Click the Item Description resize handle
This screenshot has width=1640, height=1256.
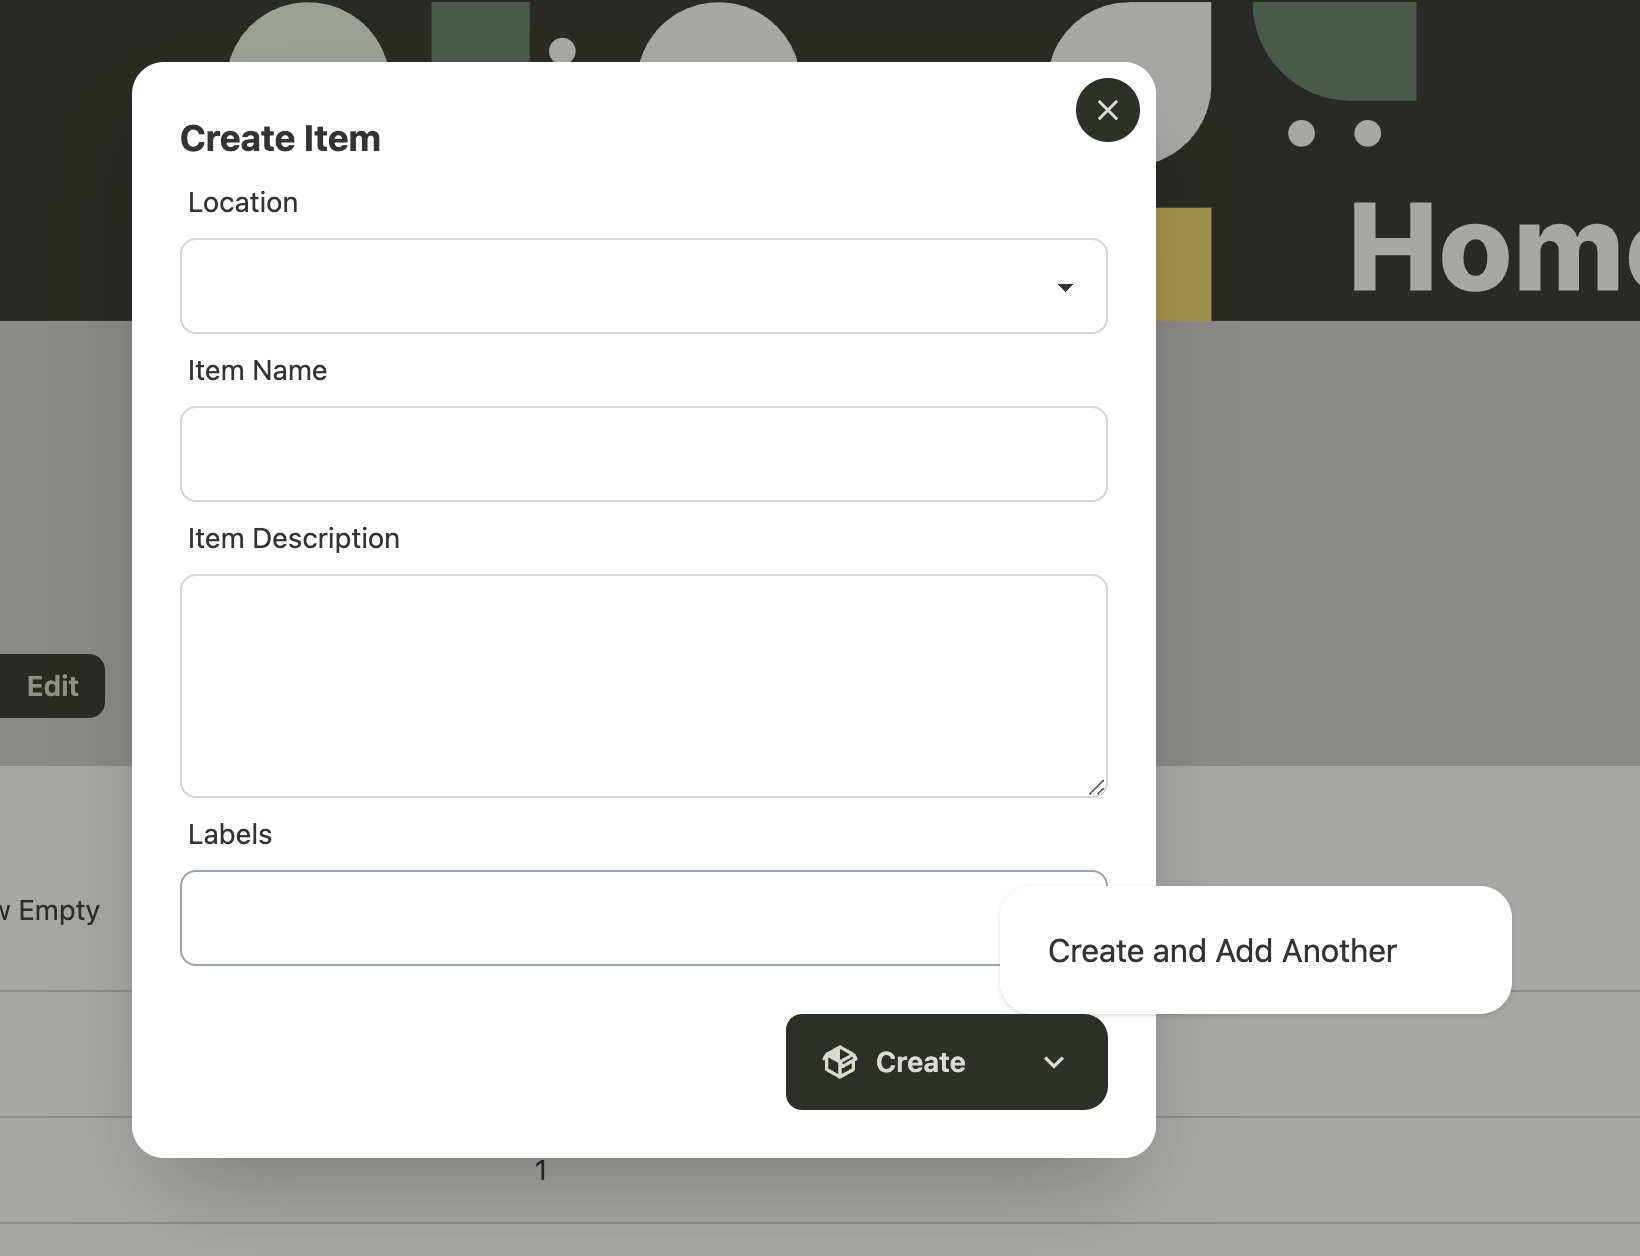tap(1095, 788)
